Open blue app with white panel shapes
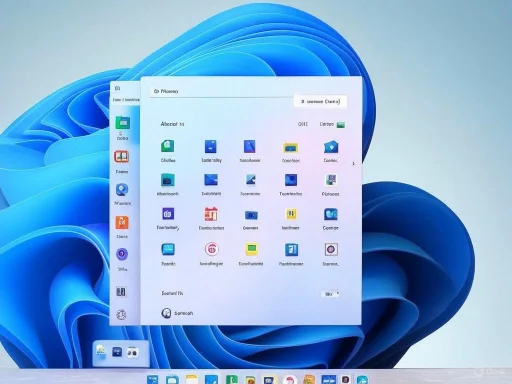Image resolution: width=512 pixels, height=384 pixels. pyautogui.click(x=291, y=249)
